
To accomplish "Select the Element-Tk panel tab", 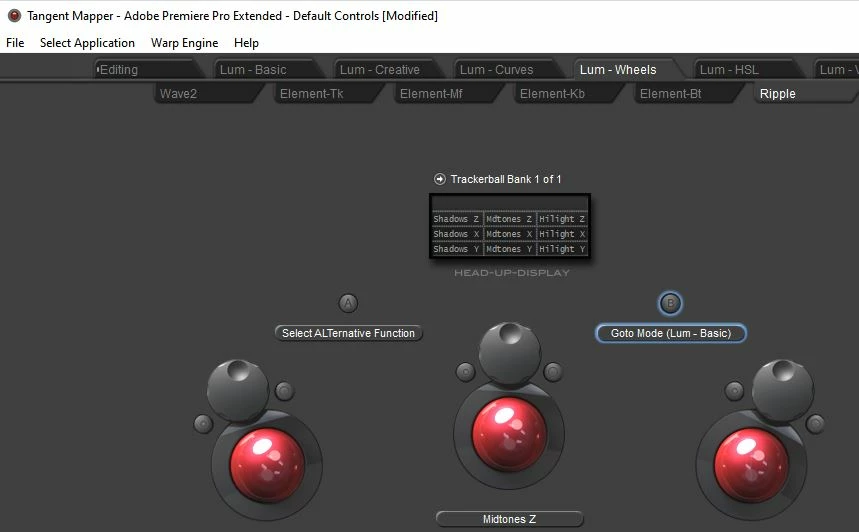I will [x=327, y=94].
